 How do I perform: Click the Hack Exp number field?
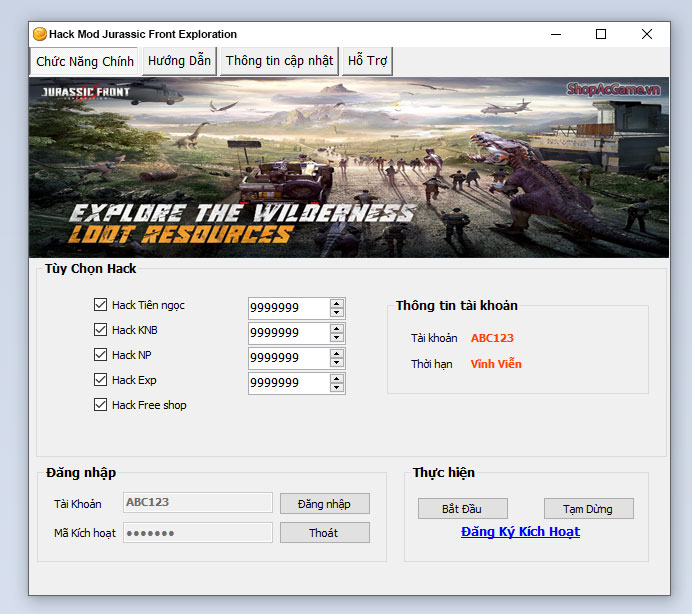289,383
